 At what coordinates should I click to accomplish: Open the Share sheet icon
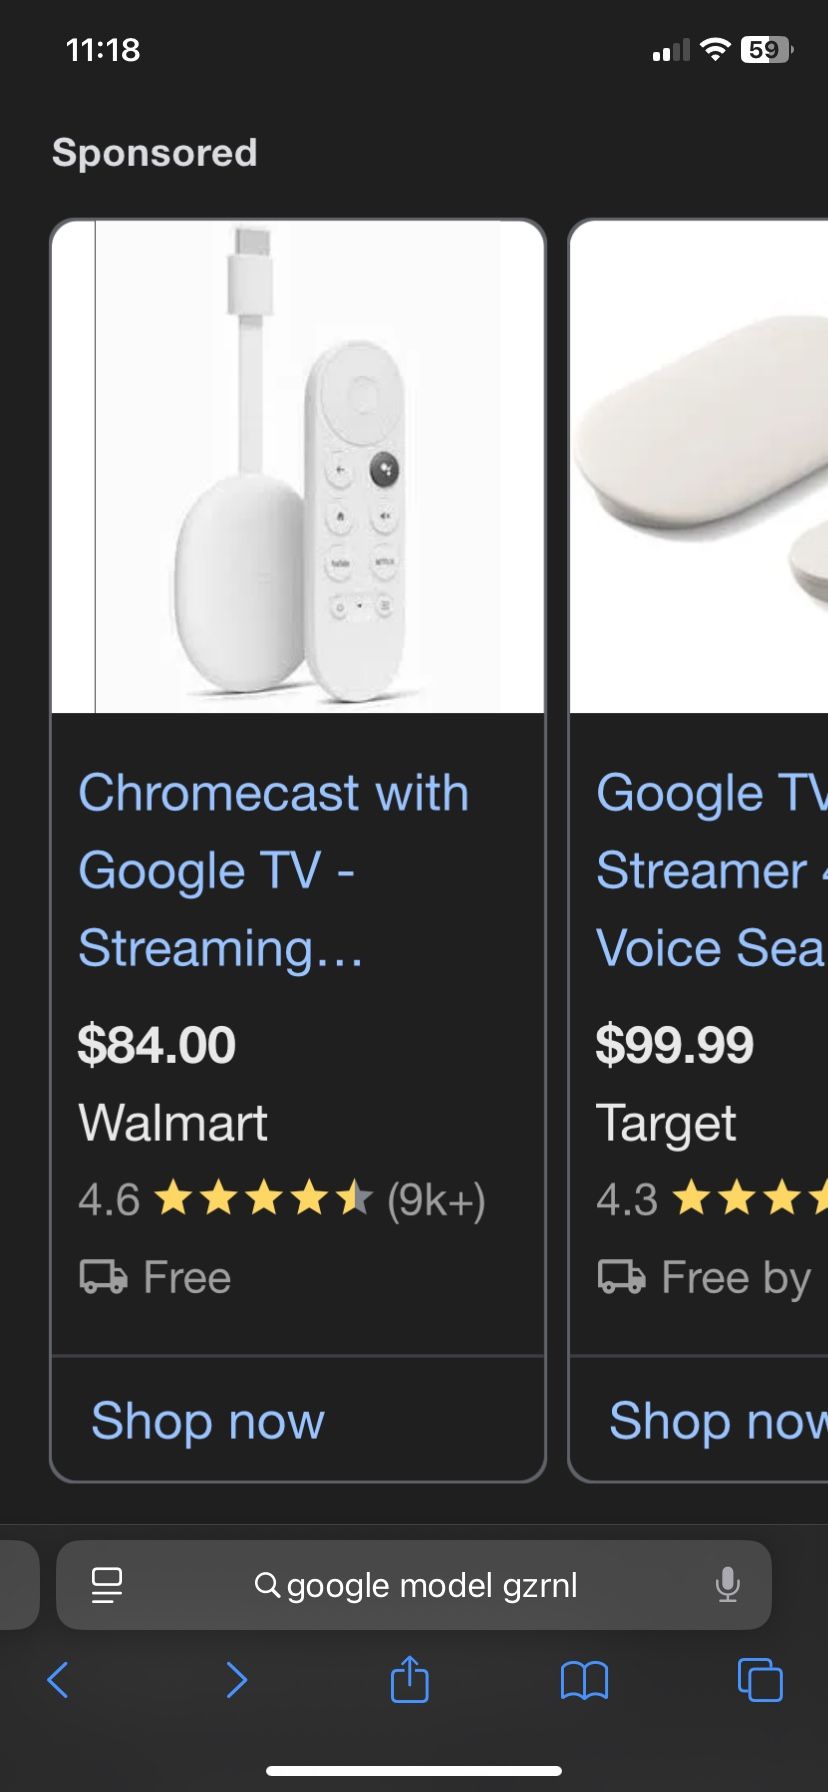pos(409,1678)
